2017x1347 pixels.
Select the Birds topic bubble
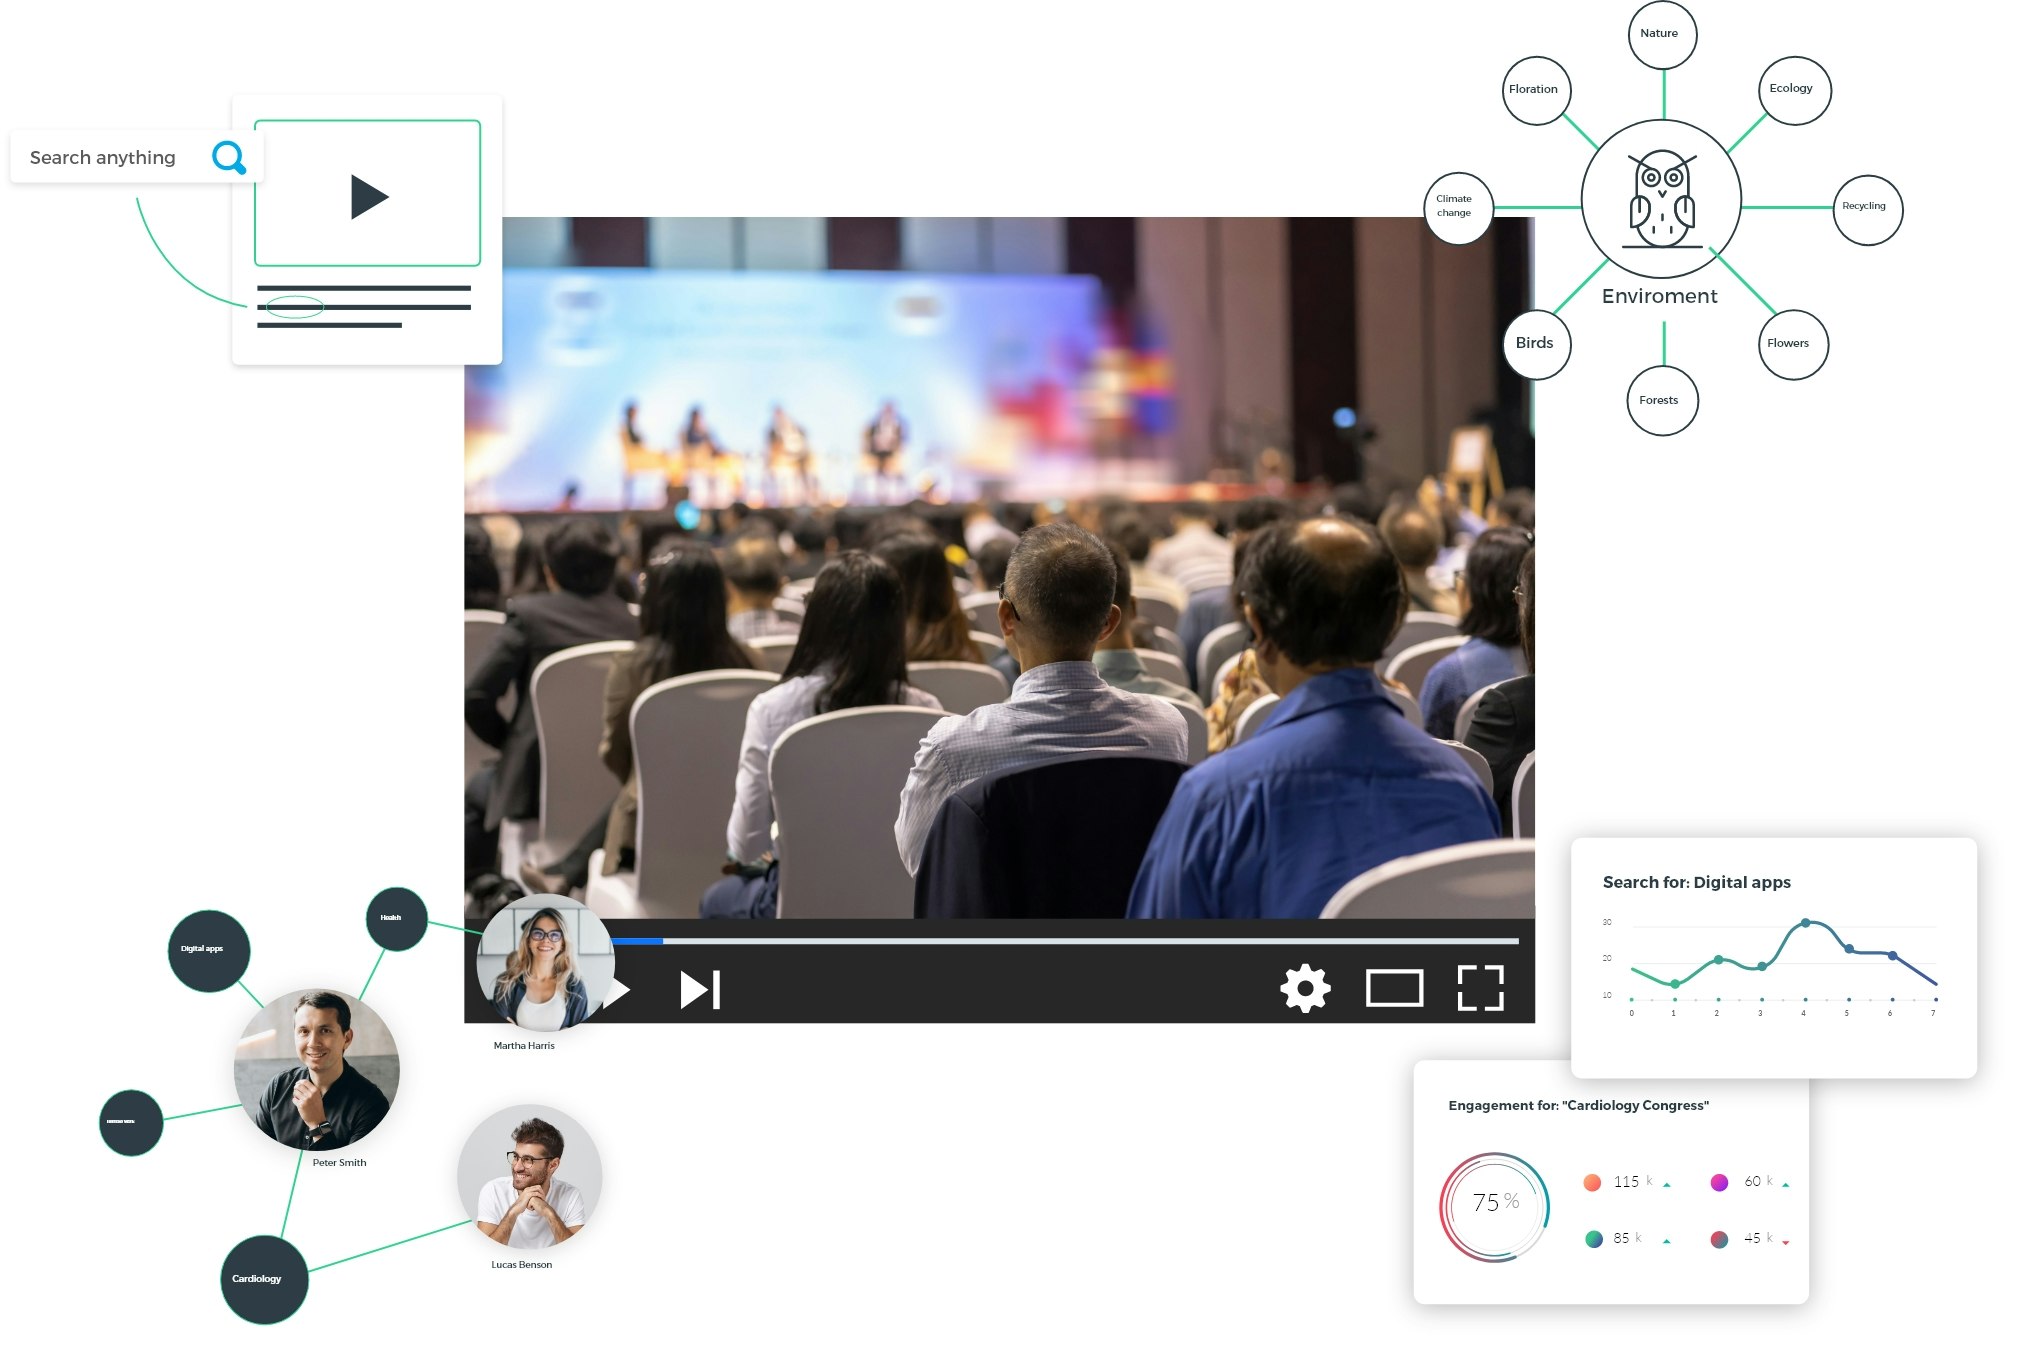(1535, 344)
